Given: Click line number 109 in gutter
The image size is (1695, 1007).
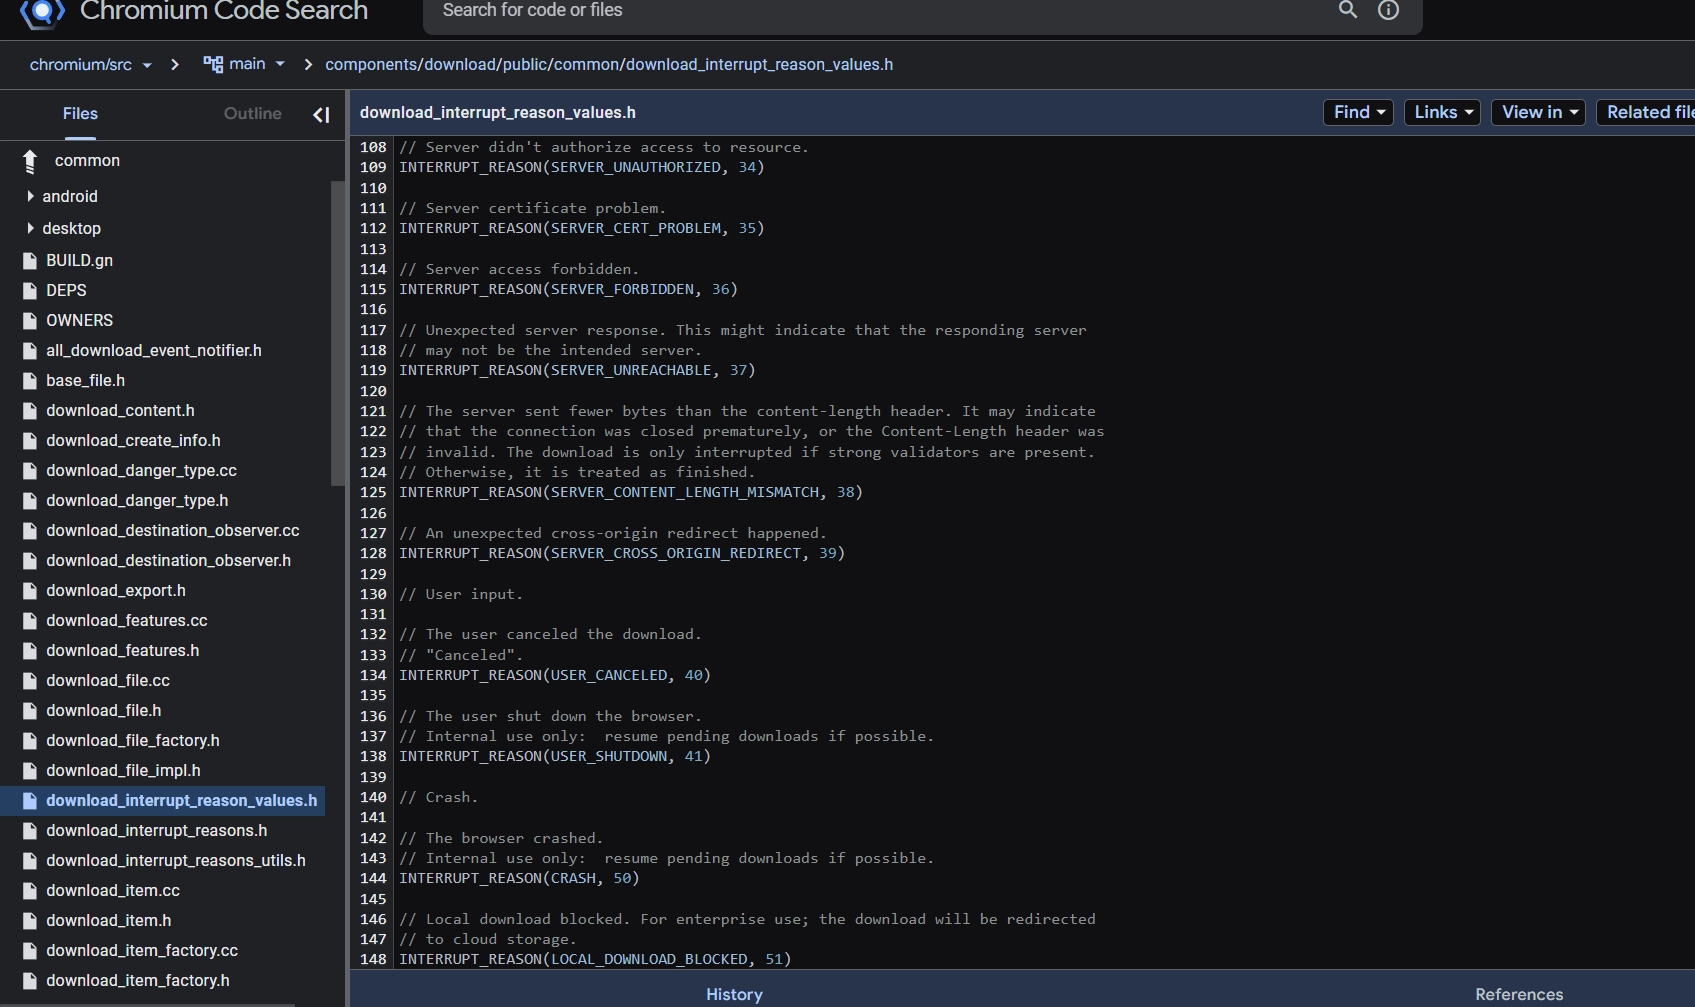Looking at the screenshot, I should tap(373, 167).
